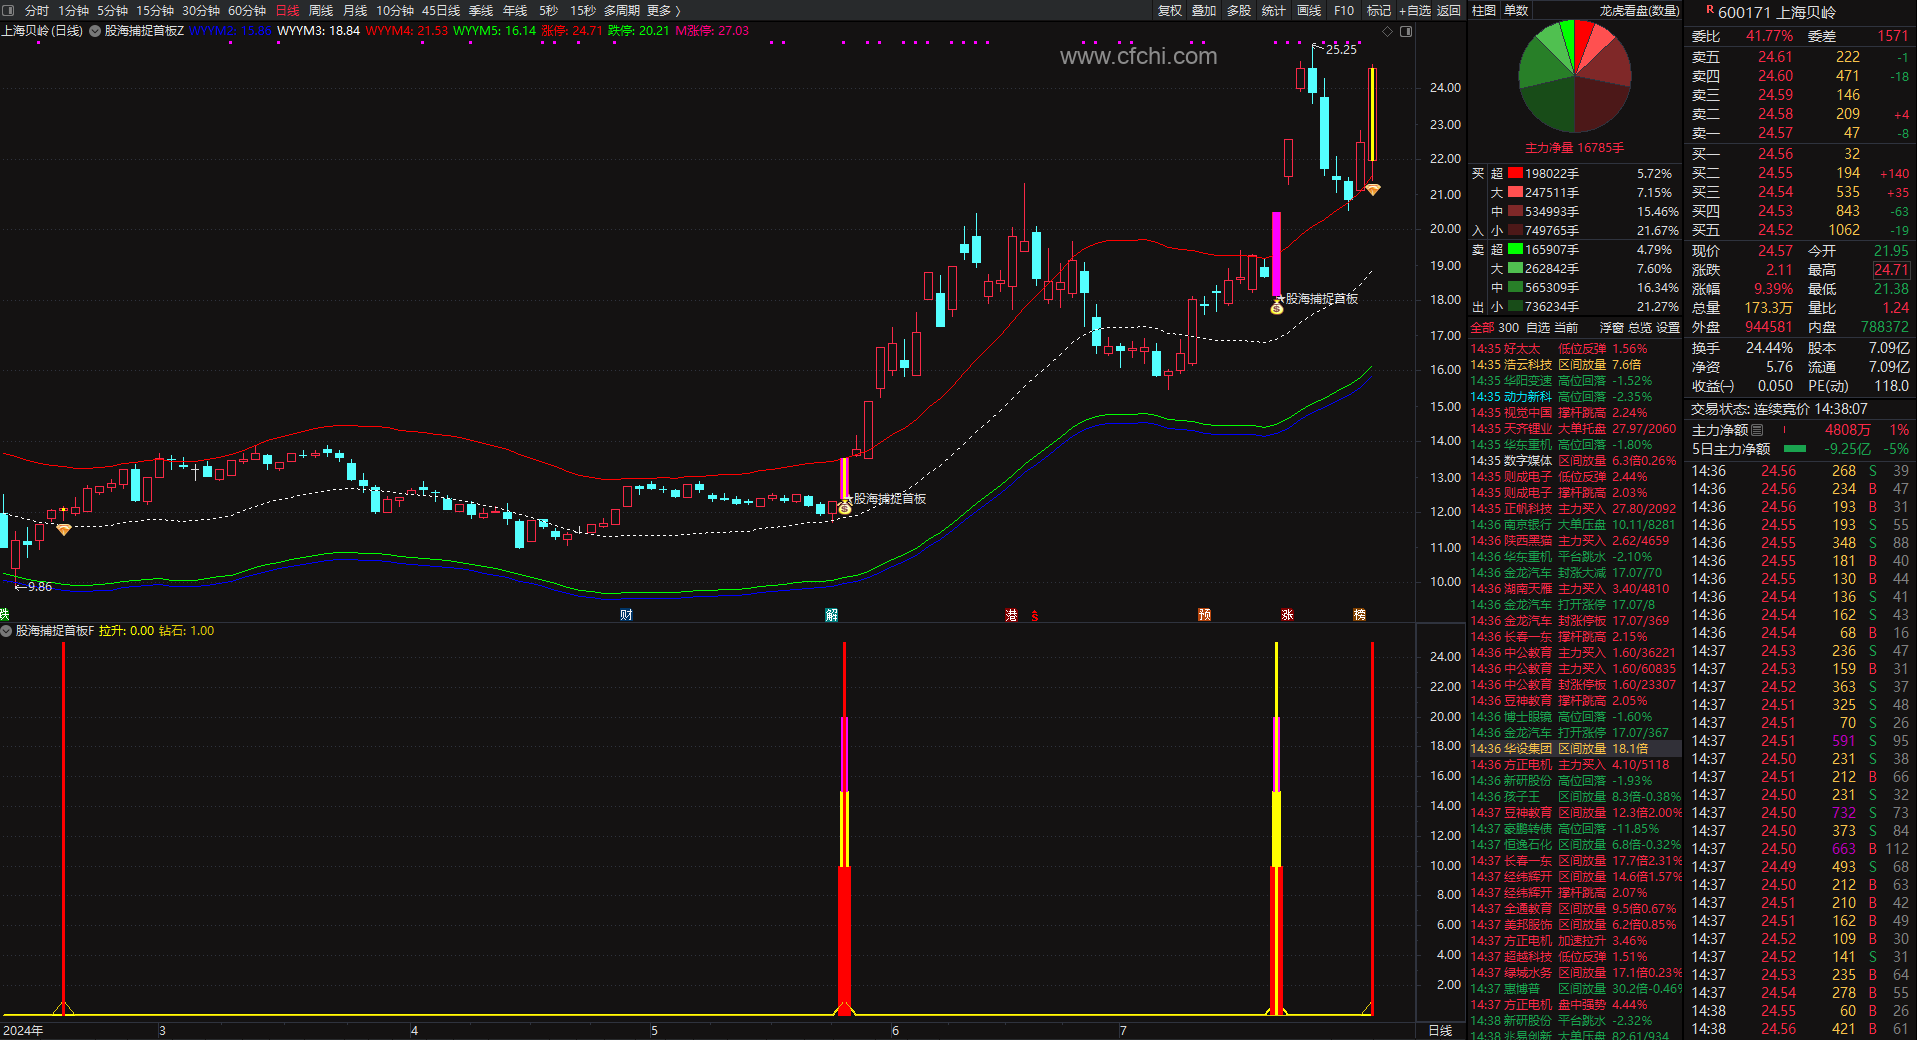Click the highlighted 14:36 华设集团 alert row
Image resolution: width=1917 pixels, height=1040 pixels.
1575,749
